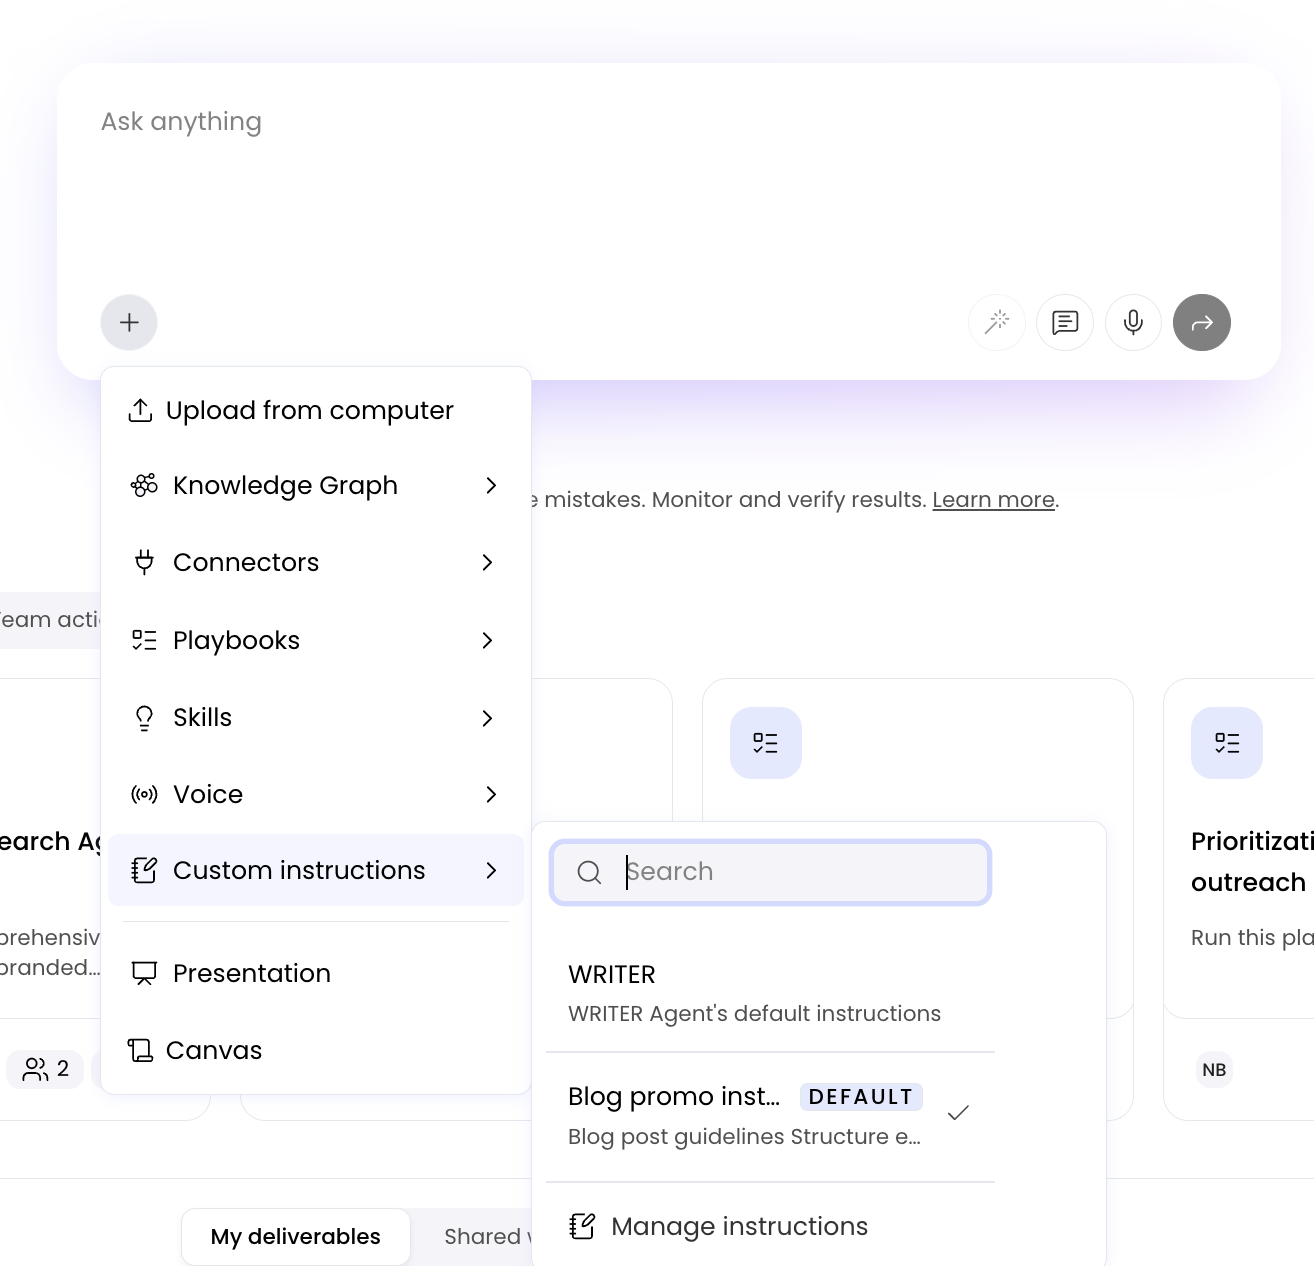This screenshot has height=1266, width=1314.
Task: Click the Canvas scroll icon
Action: tap(140, 1050)
